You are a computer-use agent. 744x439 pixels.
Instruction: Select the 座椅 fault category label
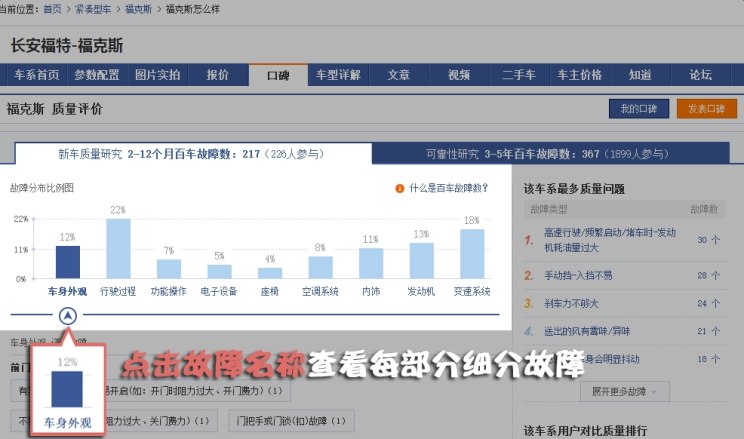tap(270, 291)
